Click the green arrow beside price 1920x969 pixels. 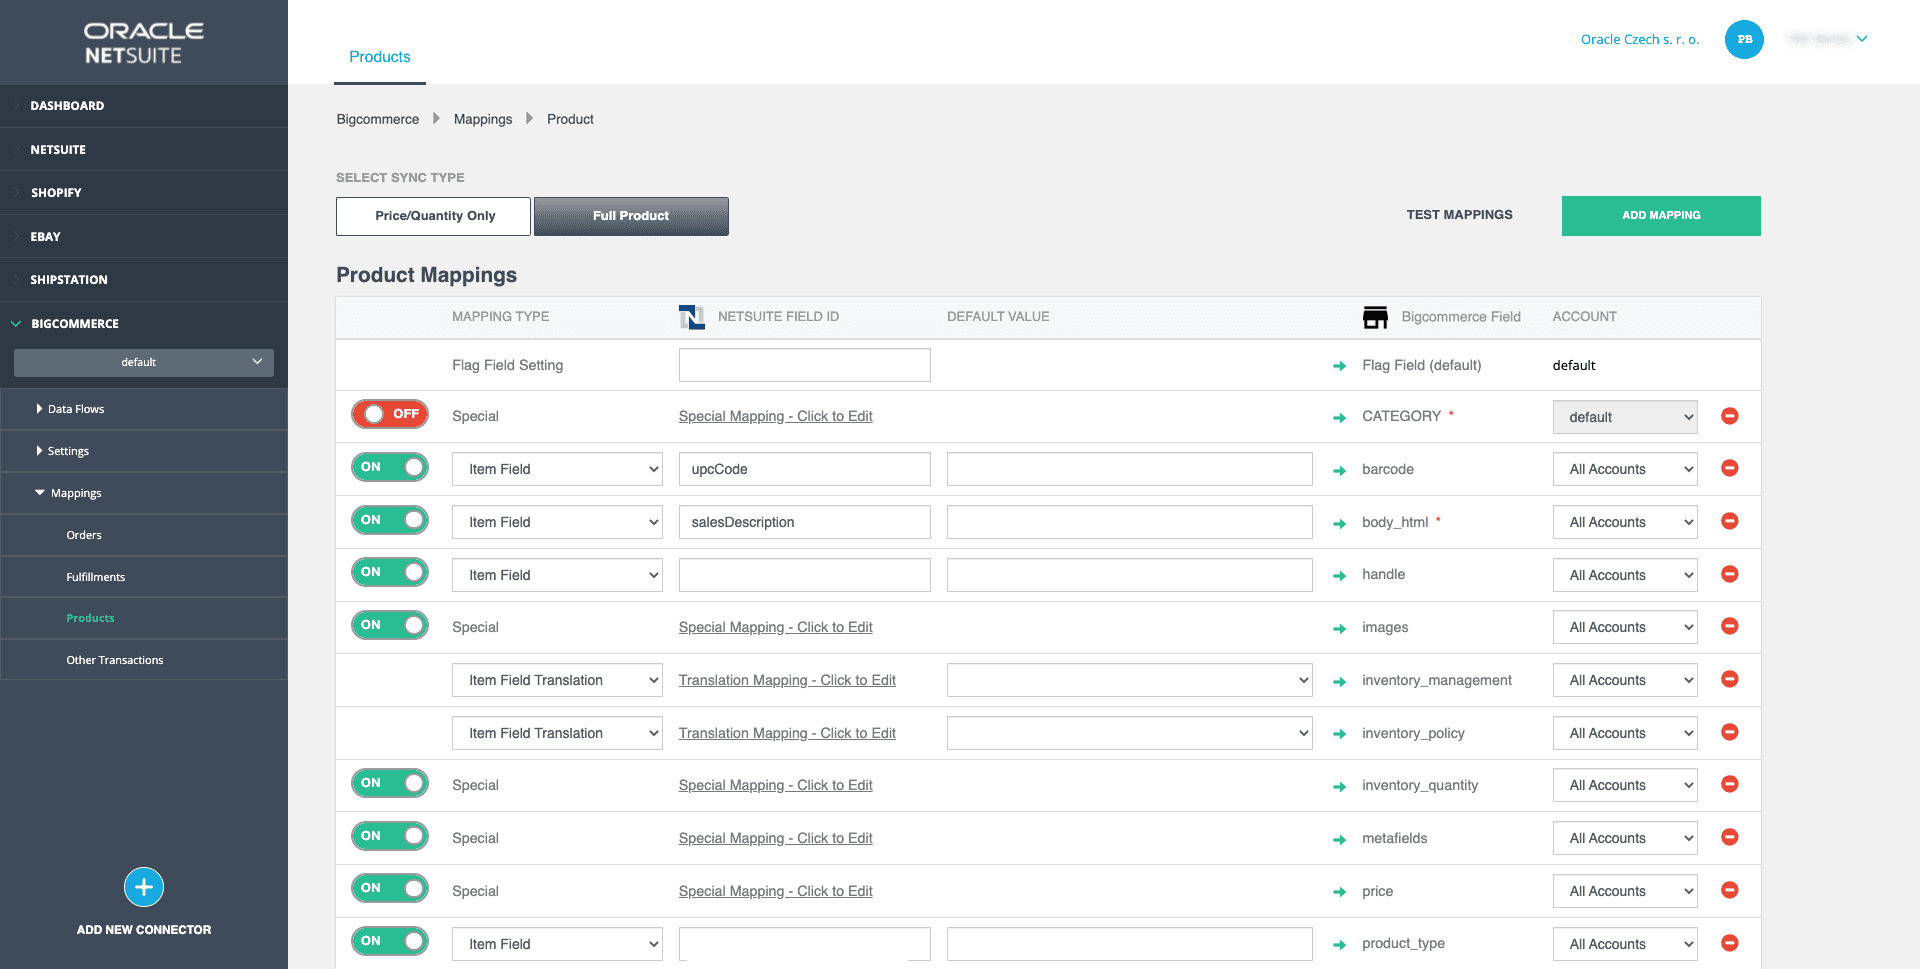pyautogui.click(x=1339, y=892)
